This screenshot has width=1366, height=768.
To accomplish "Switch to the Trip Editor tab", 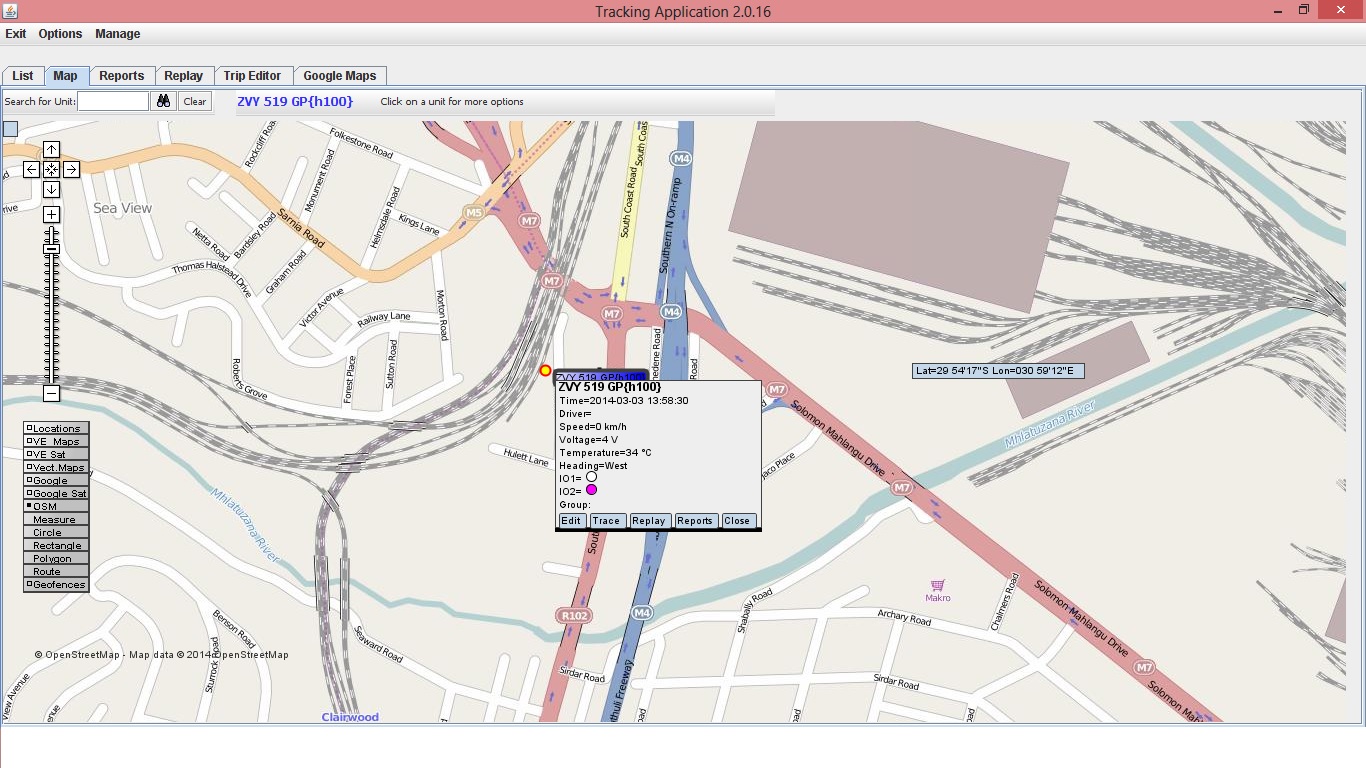I will [252, 76].
